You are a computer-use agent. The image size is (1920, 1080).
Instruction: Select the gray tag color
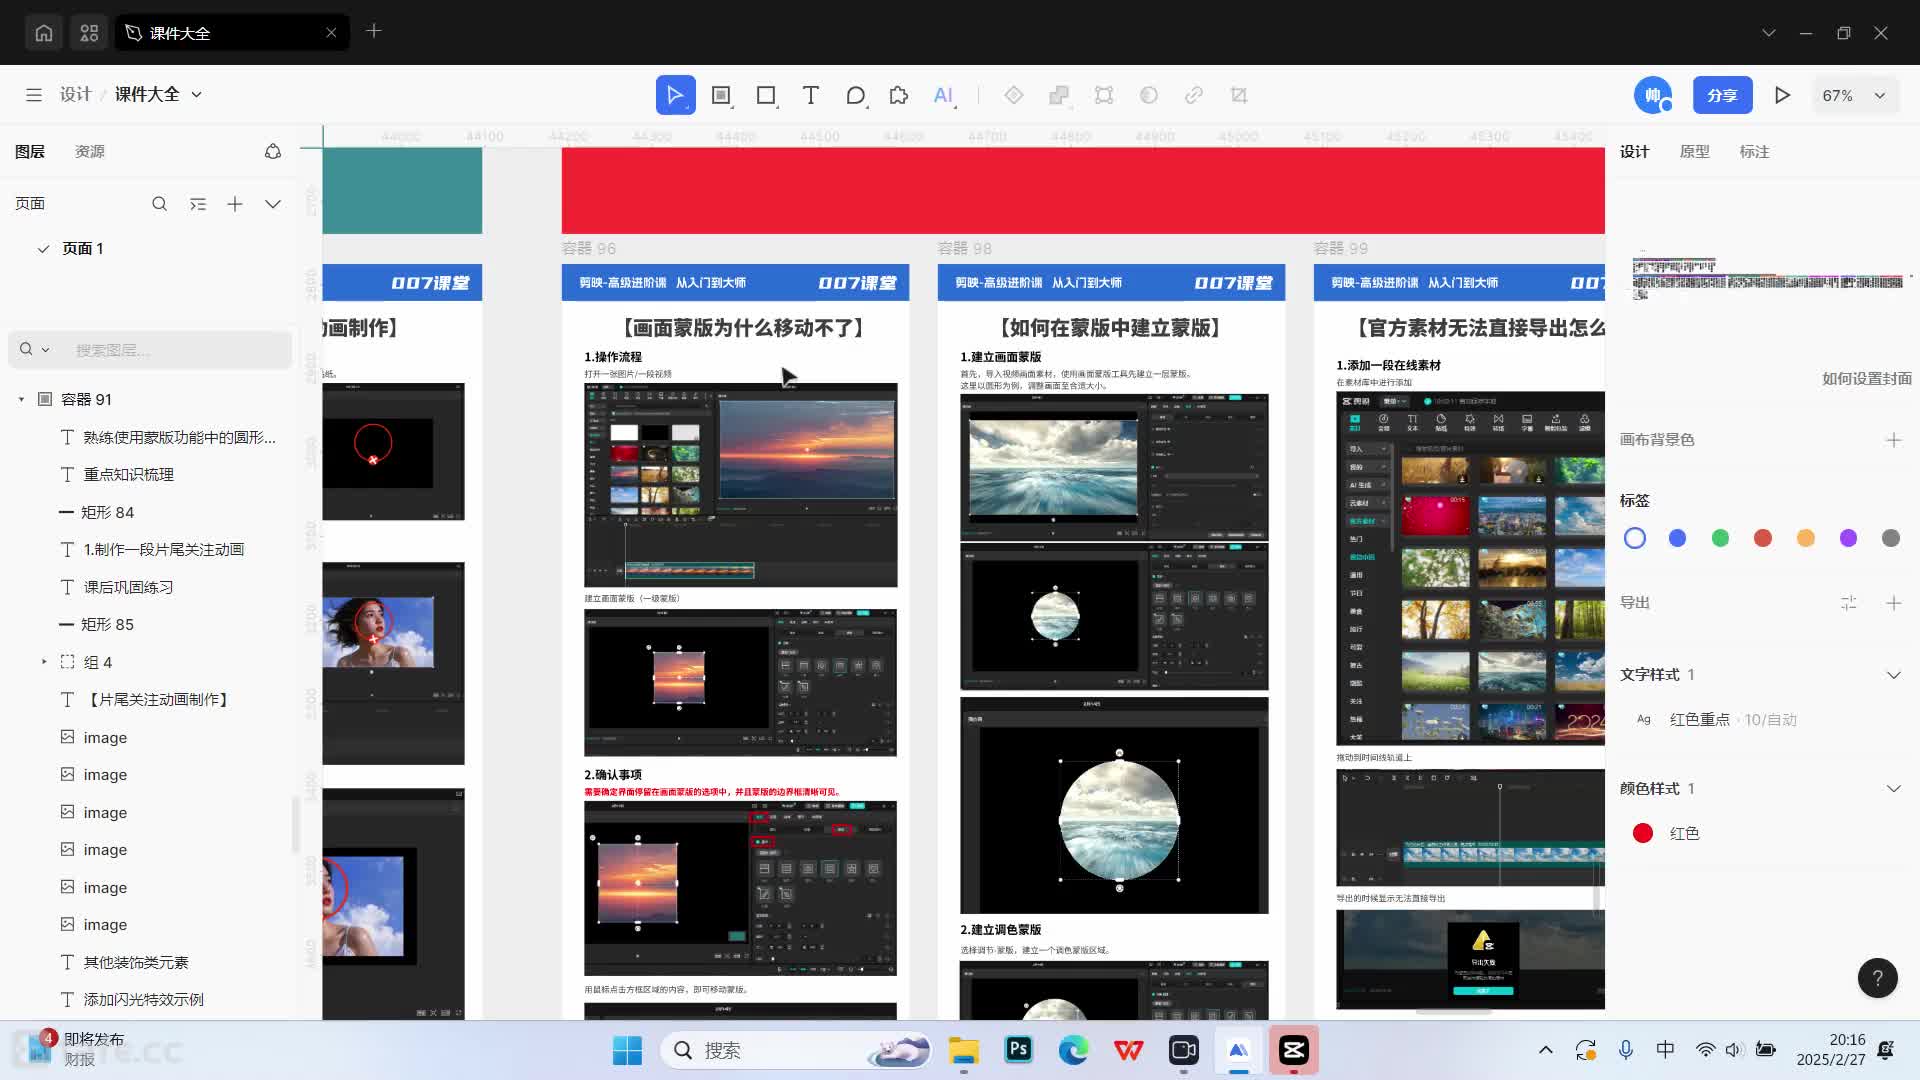point(1891,539)
